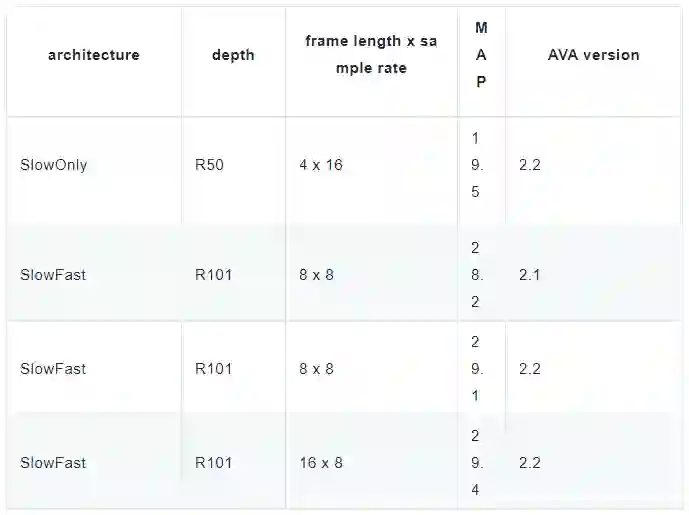Screen dimensions: 689x515
Task: Select the 29.1 MAP value
Action: click(476, 368)
